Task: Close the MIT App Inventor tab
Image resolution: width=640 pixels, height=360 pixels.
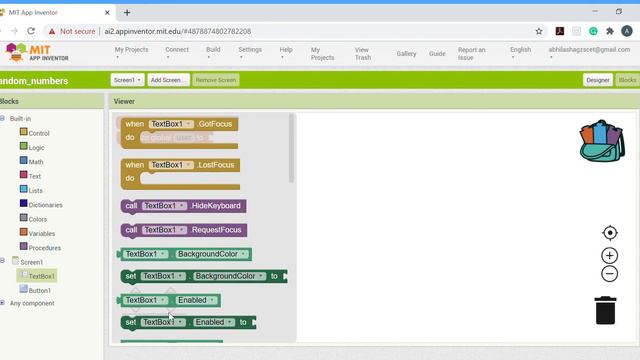Action: 107,13
